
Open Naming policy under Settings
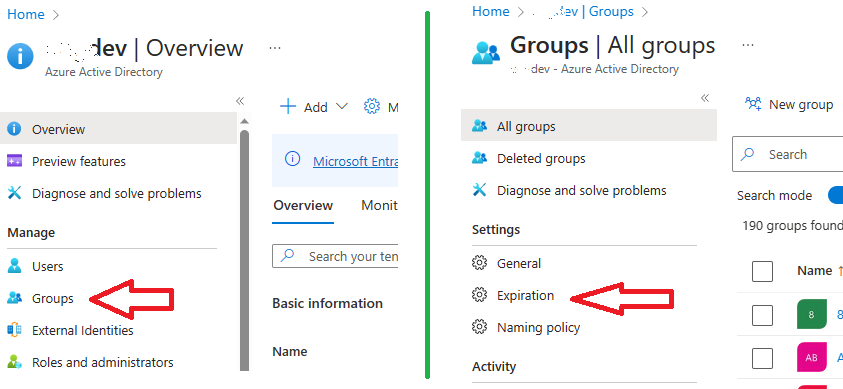539,328
